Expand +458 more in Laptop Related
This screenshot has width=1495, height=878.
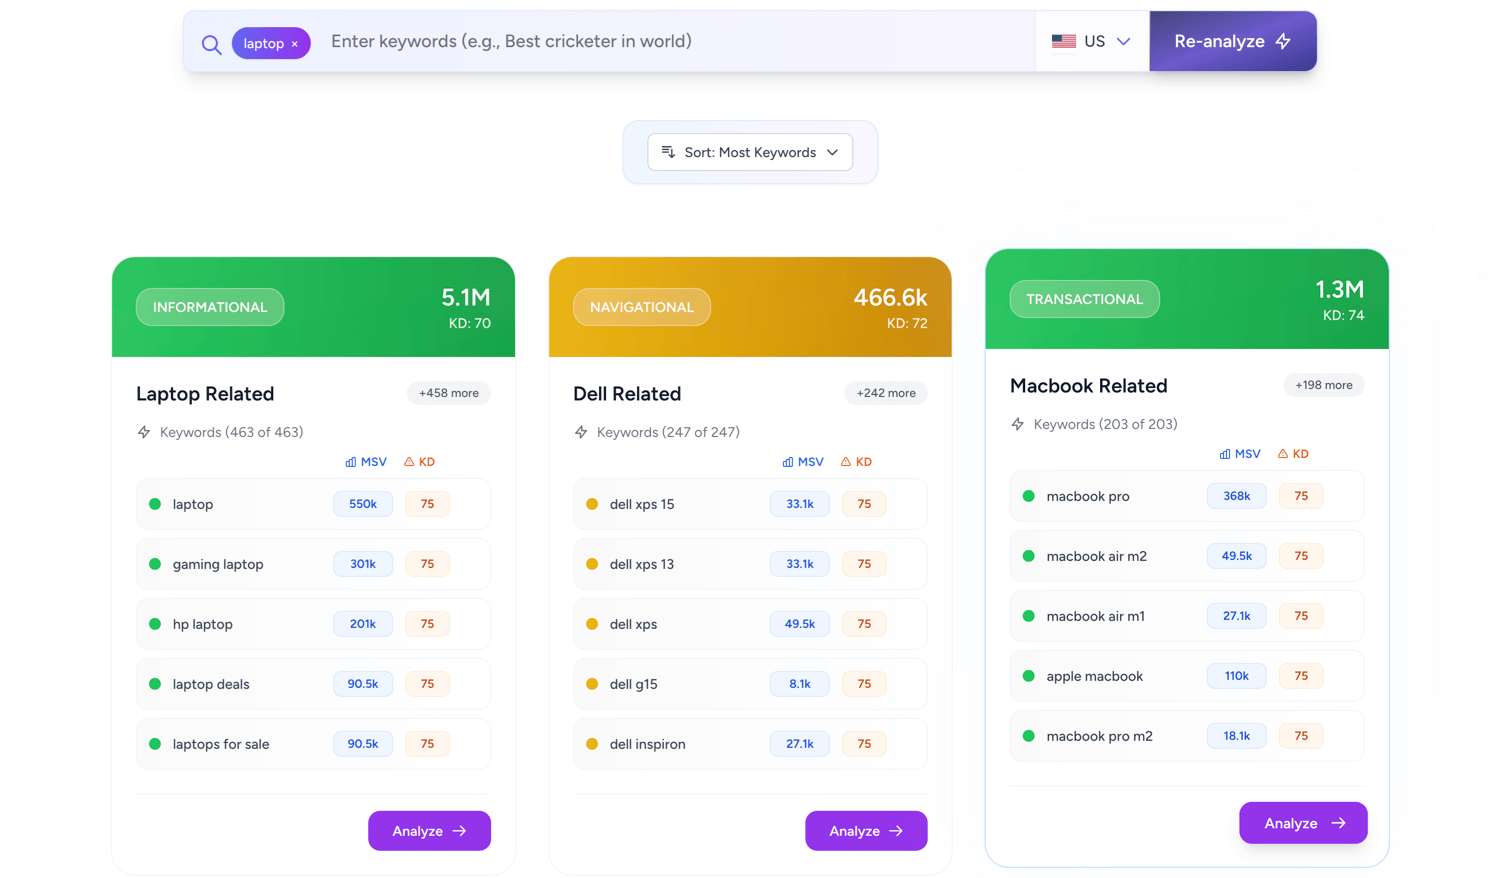448,393
